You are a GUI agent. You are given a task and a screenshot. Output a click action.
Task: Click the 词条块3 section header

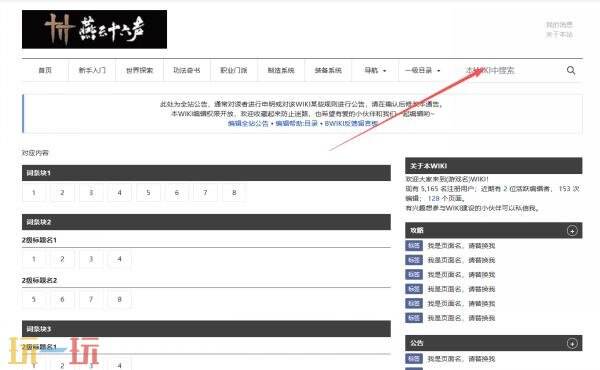click(206, 329)
